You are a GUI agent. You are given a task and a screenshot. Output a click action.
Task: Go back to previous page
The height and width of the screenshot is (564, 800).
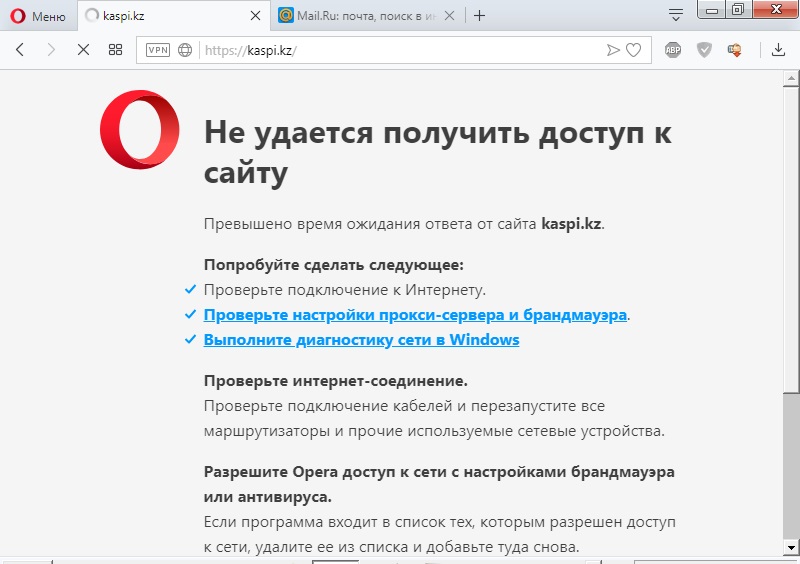point(20,50)
